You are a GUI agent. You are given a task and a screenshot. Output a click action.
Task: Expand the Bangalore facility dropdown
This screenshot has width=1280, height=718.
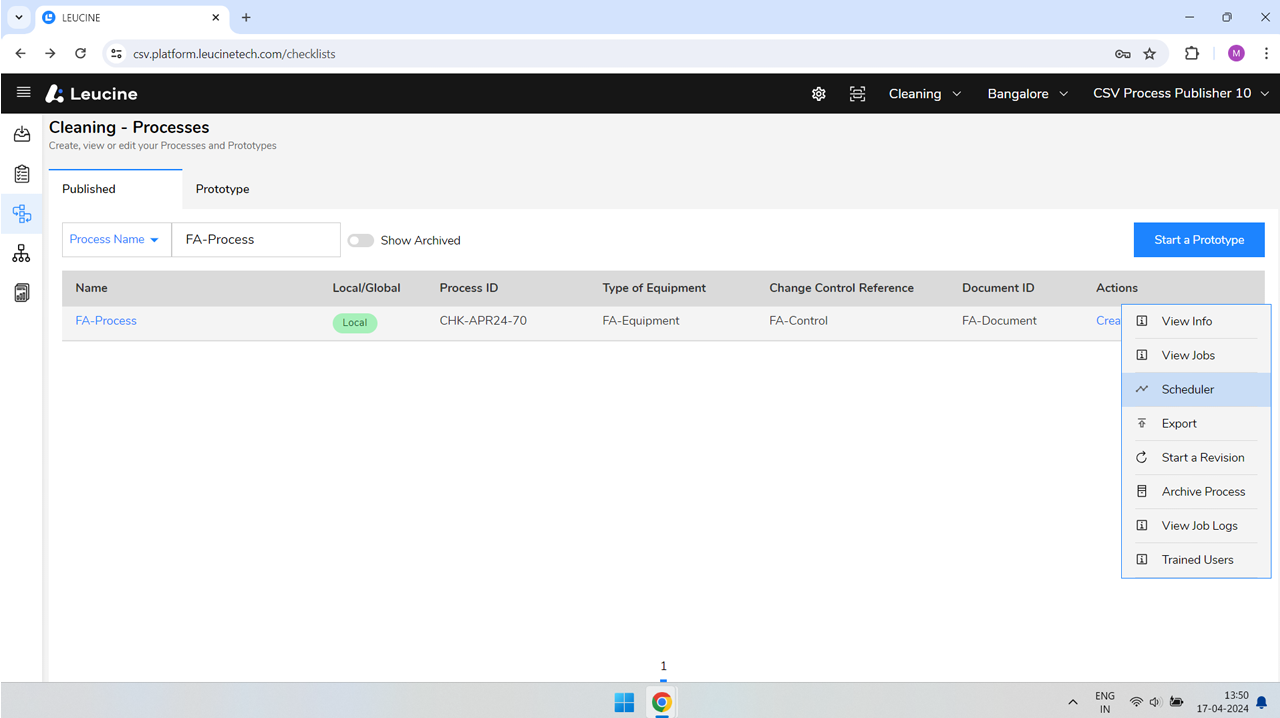pyautogui.click(x=1028, y=93)
